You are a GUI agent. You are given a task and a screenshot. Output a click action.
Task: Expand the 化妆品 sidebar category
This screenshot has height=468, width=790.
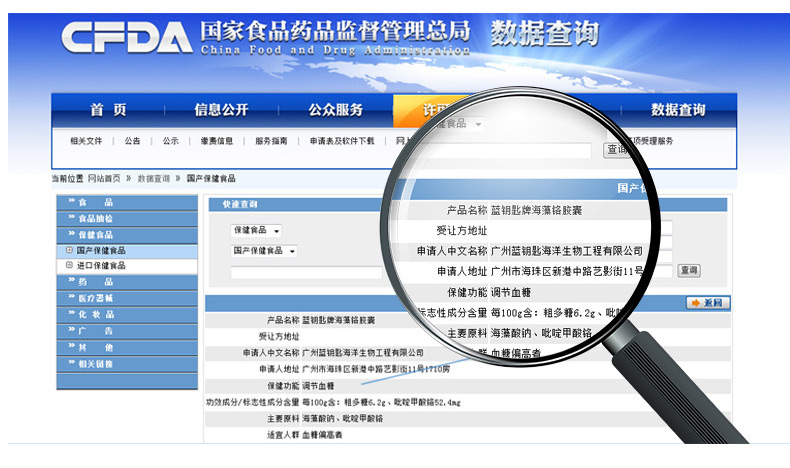click(x=127, y=314)
